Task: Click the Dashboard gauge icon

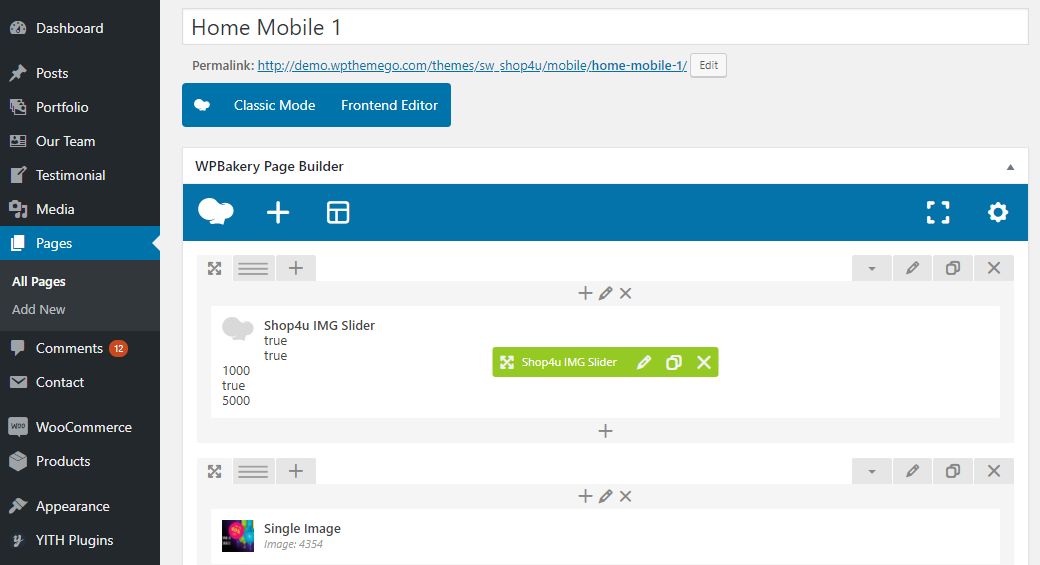Action: point(18,28)
